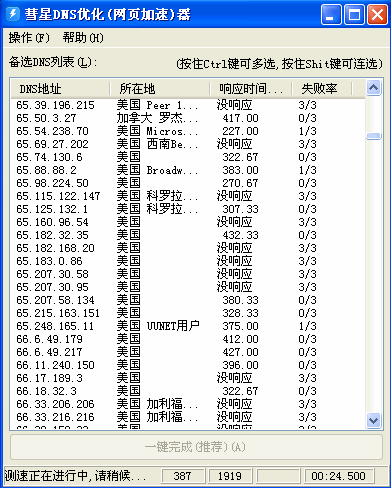Click the vertical scrollbar thumb
The image size is (391, 488).
373,136
